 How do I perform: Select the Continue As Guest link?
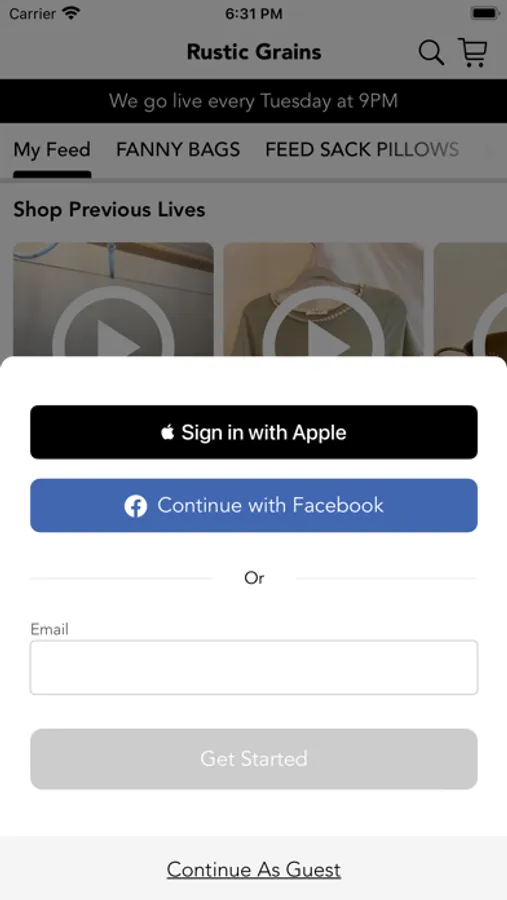254,870
